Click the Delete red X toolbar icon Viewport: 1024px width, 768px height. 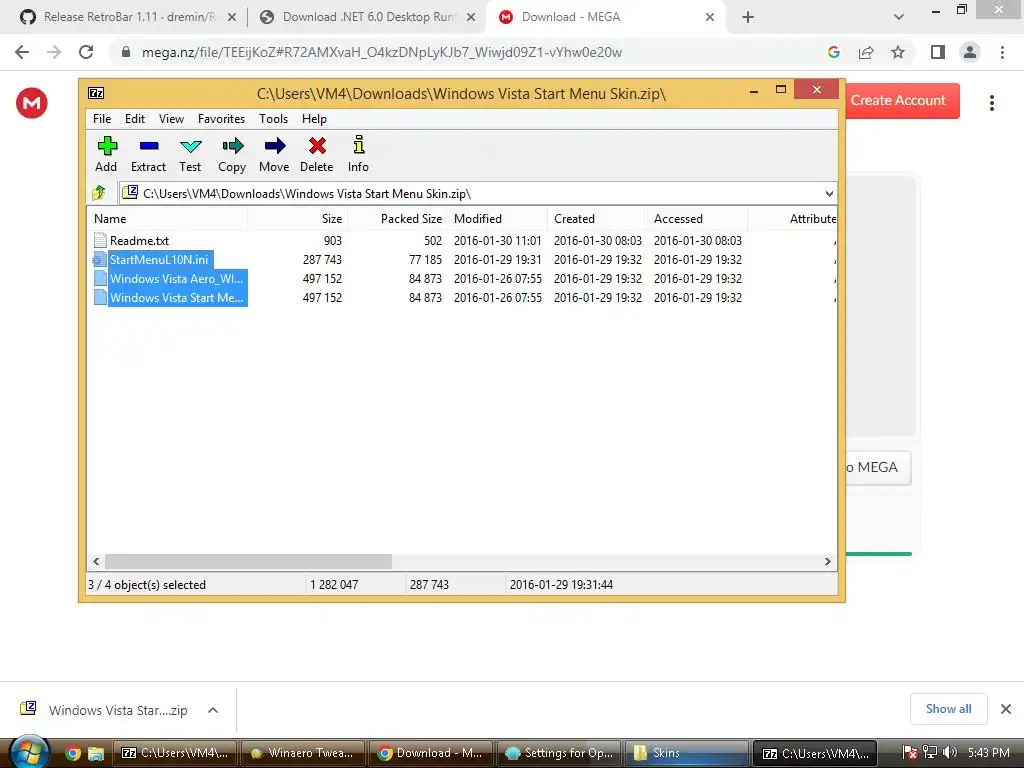[317, 146]
